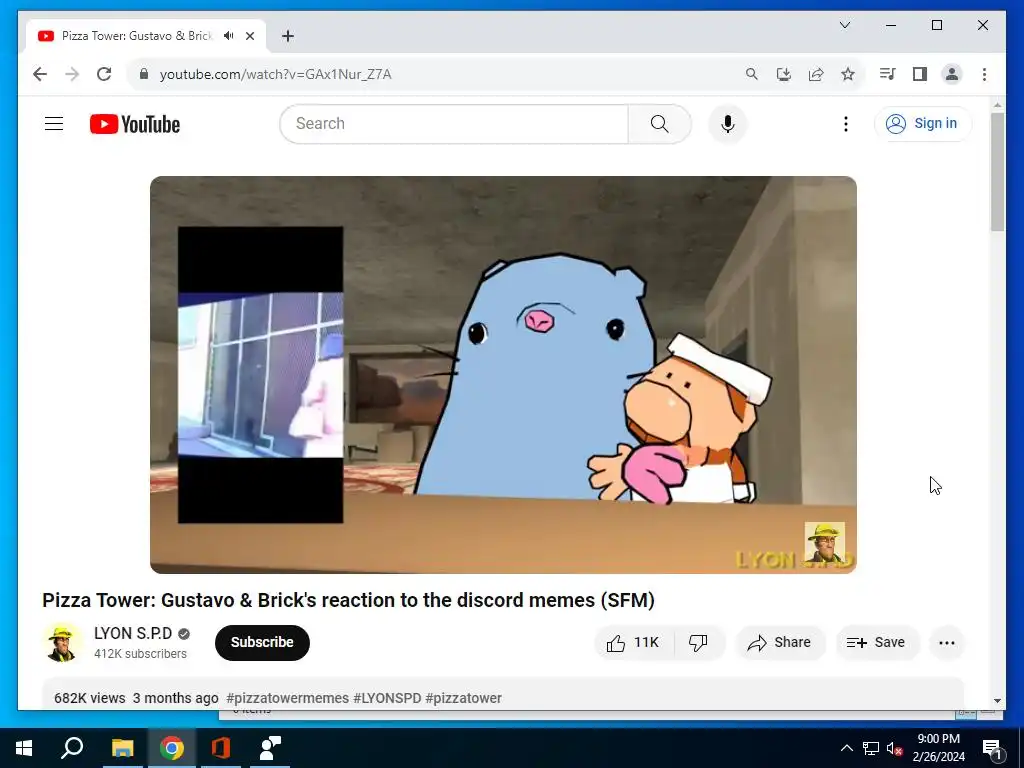Viewport: 1024px width, 768px height.
Task: Open Office from the taskbar
Action: pos(221,748)
